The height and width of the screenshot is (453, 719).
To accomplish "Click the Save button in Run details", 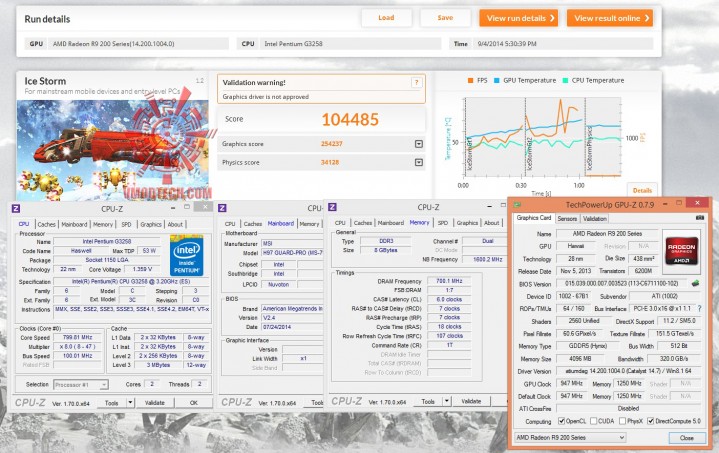I will pos(445,18).
